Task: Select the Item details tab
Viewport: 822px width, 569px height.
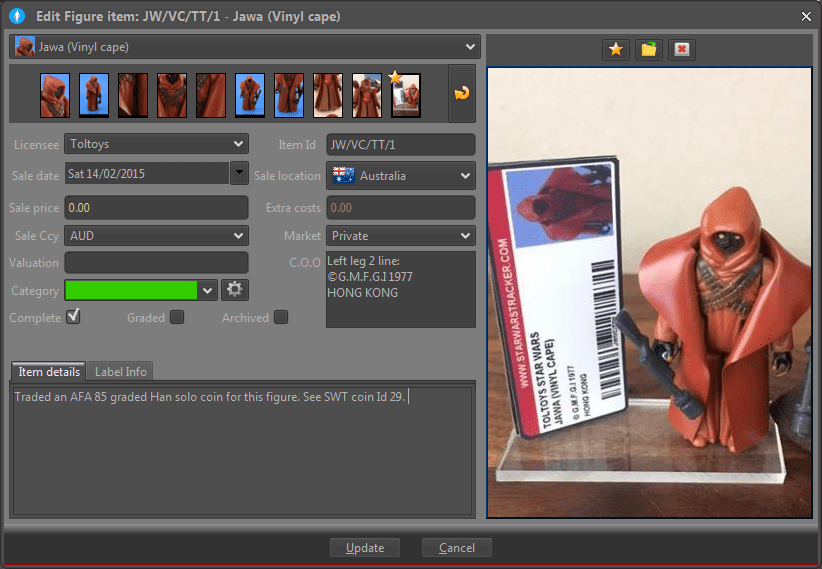Action: (49, 372)
